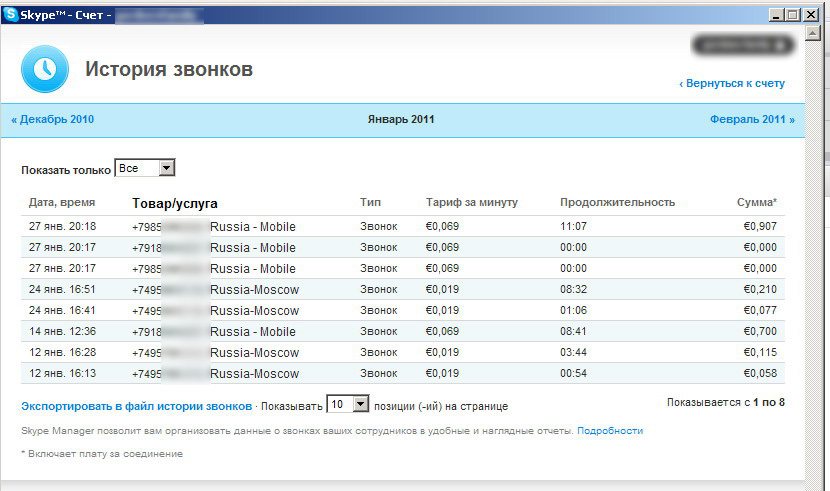Select the 27 янв. 20:18 call row
The width and height of the screenshot is (830, 491).
pyautogui.click(x=400, y=227)
